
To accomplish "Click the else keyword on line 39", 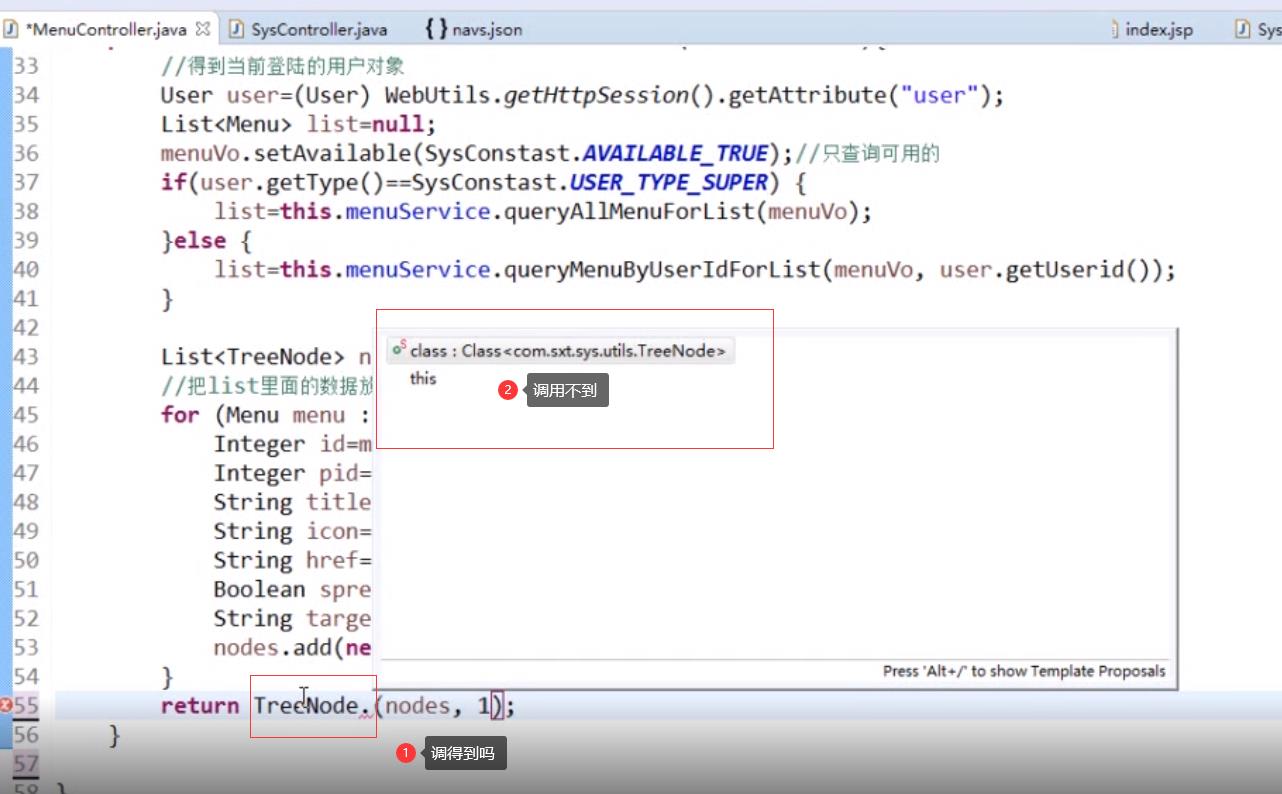I will coord(200,241).
